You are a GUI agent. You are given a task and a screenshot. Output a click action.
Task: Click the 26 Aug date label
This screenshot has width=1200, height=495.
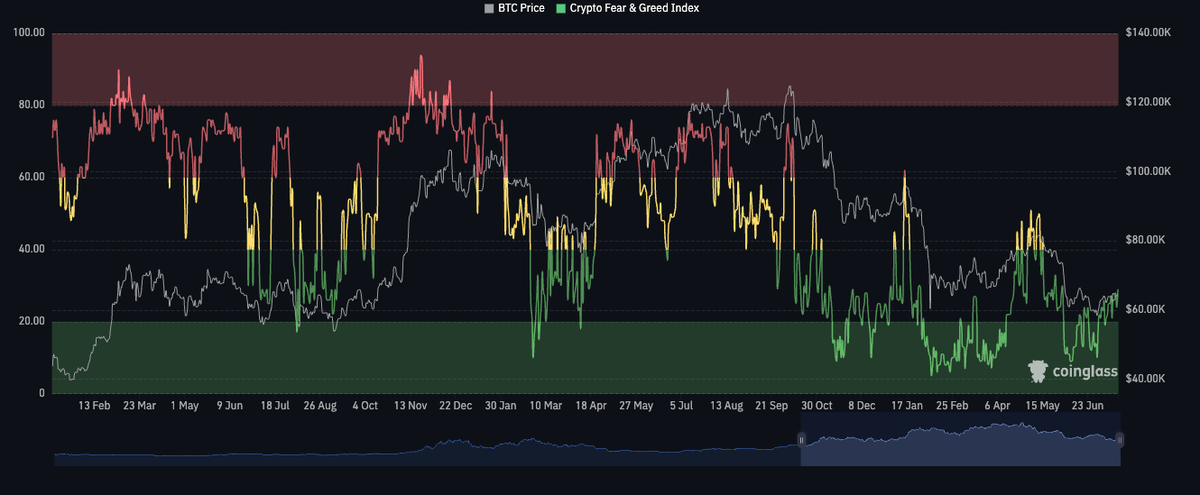[x=320, y=406]
